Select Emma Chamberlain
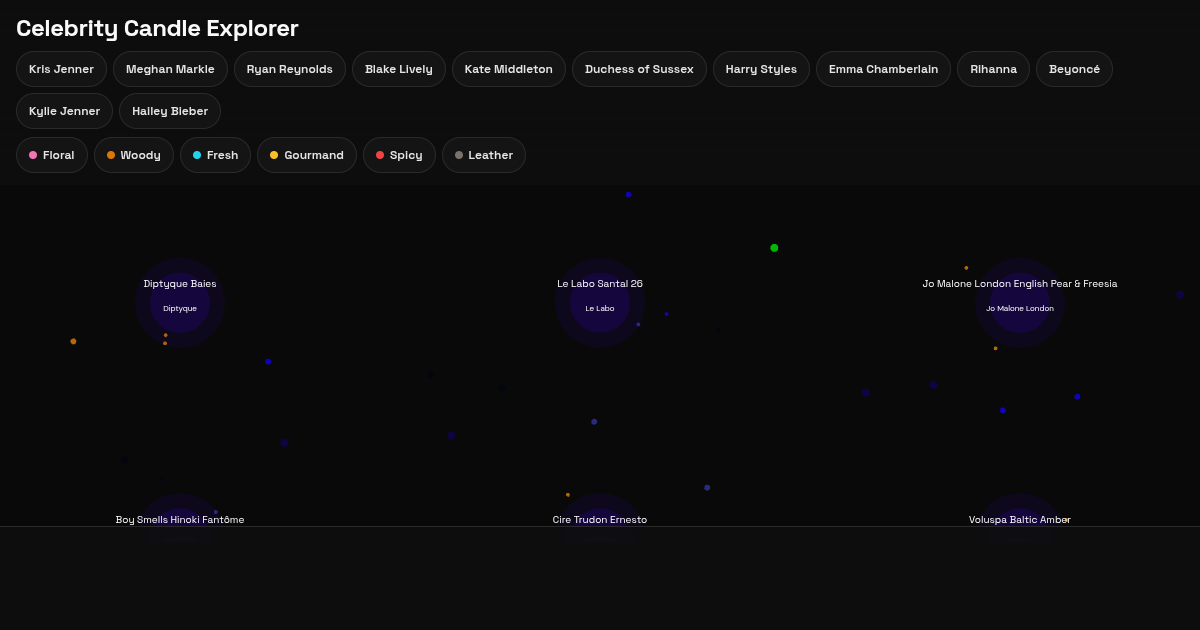Screen dimensions: 1200x630 (883, 69)
